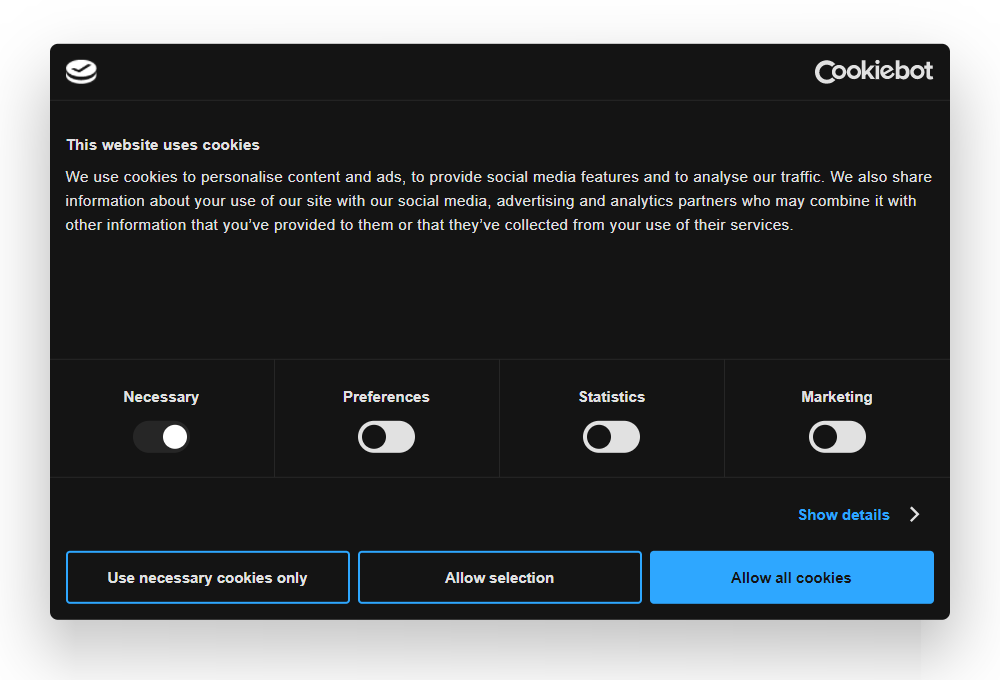1000x680 pixels.
Task: Turn on the Statistics cookies toggle
Action: [x=612, y=437]
